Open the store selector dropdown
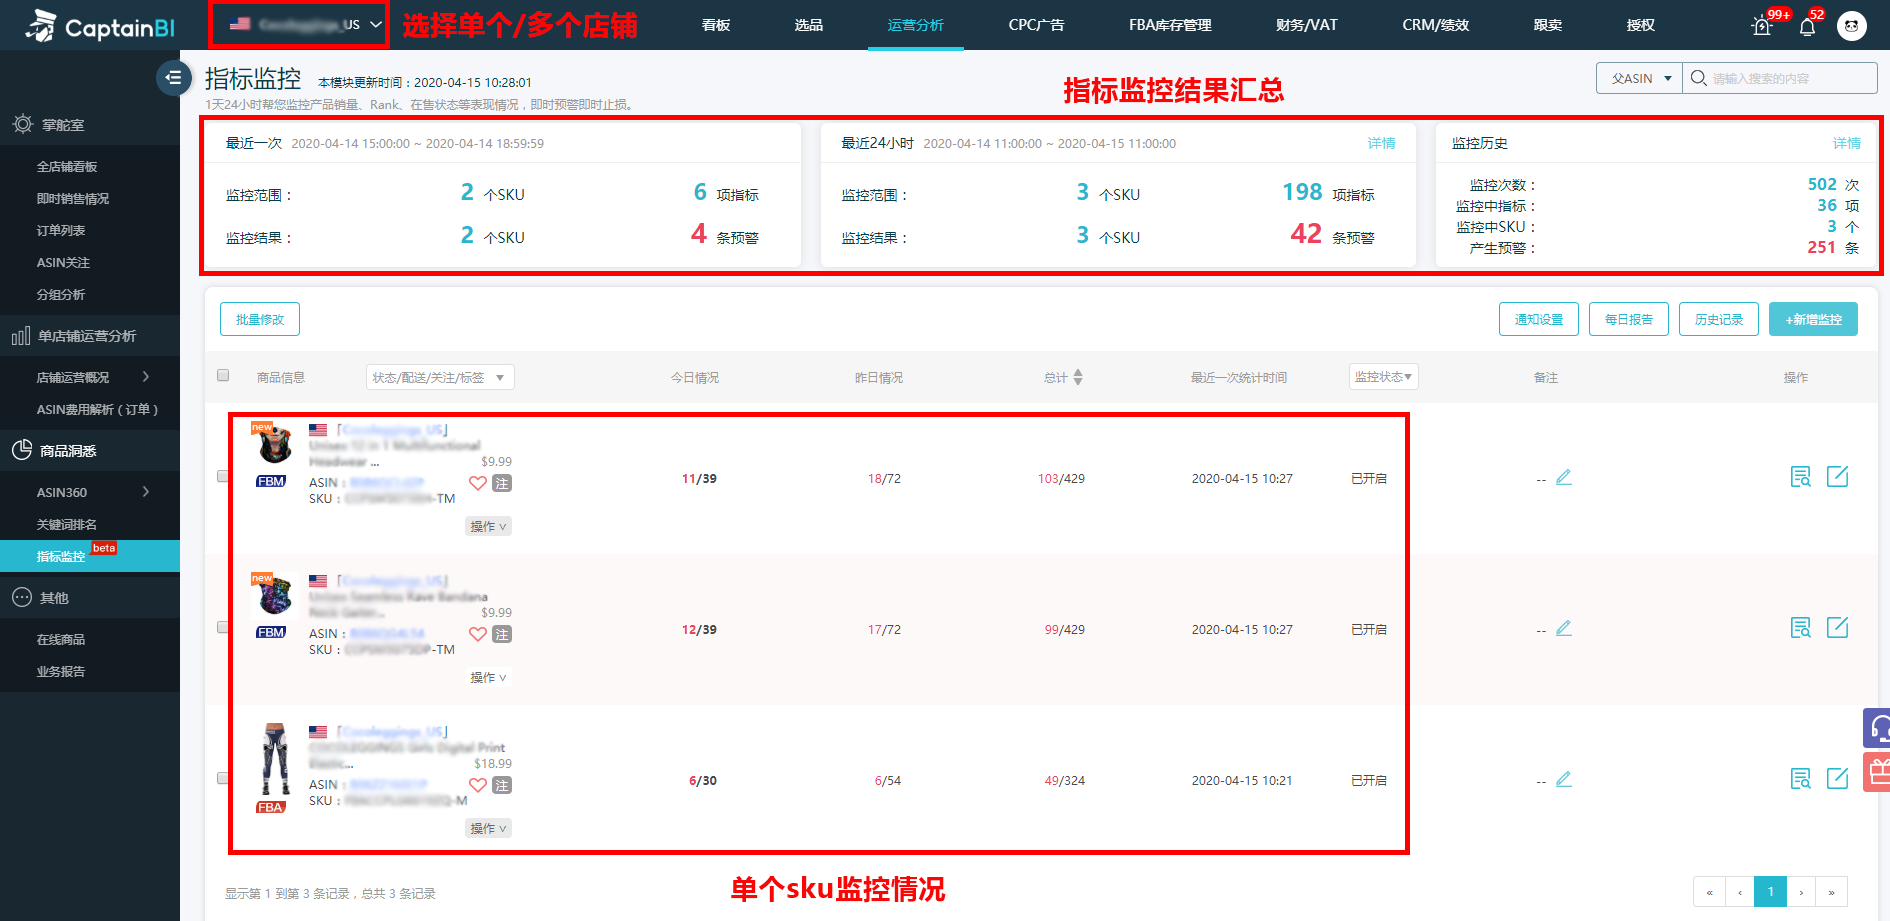Viewport: 1890px width, 921px height. point(299,24)
